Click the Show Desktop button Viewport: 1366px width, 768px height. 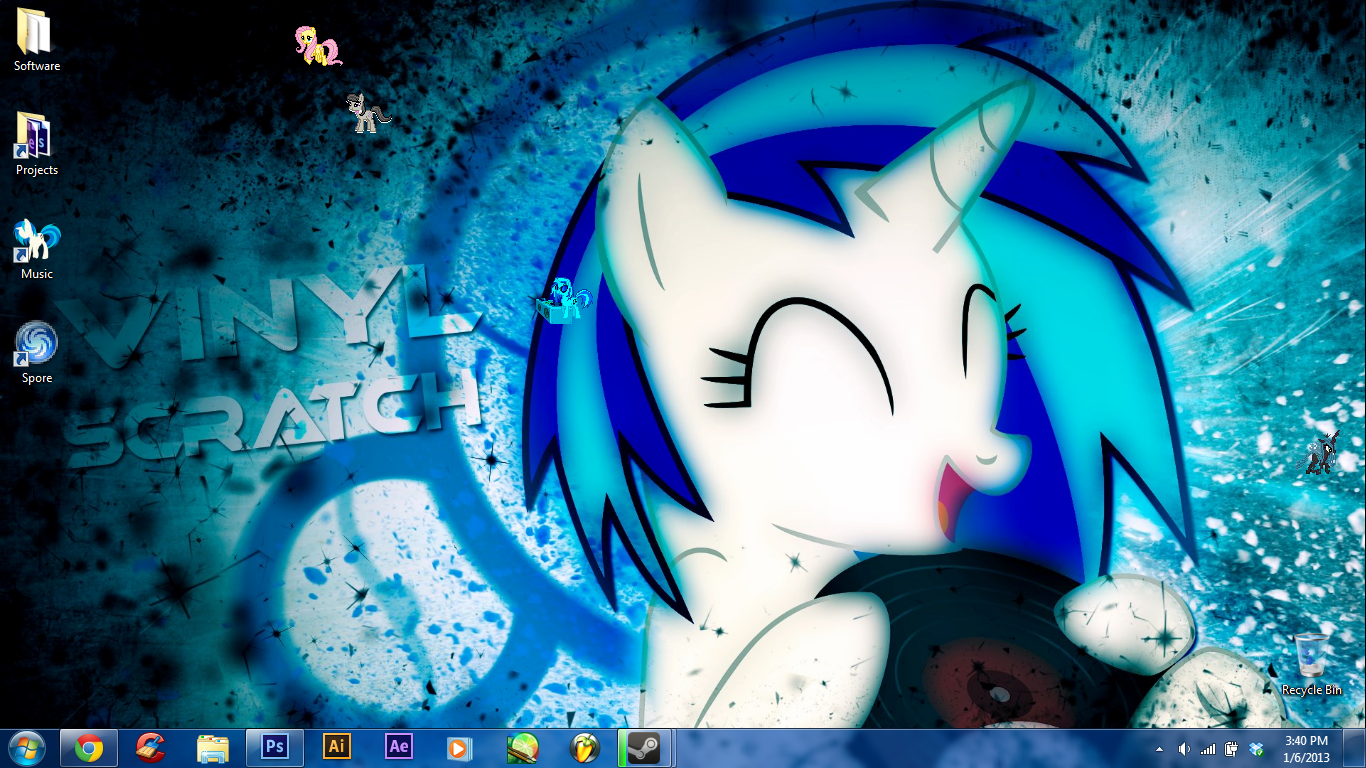pos(1358,747)
